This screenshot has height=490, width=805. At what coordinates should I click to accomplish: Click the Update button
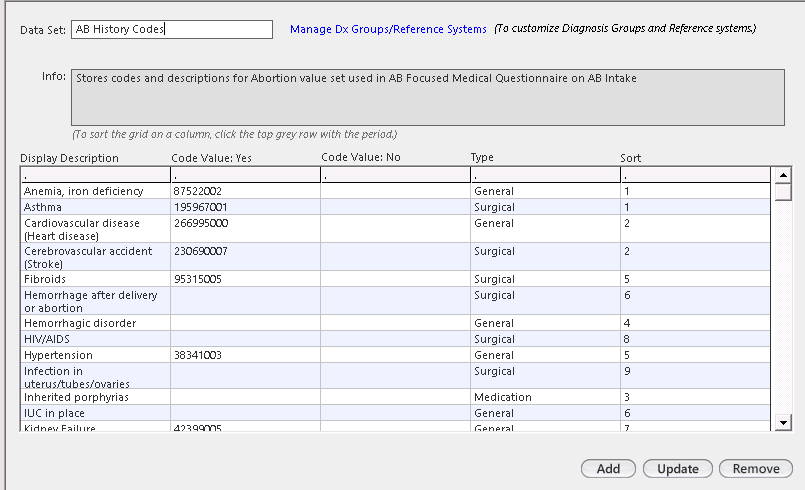point(678,468)
